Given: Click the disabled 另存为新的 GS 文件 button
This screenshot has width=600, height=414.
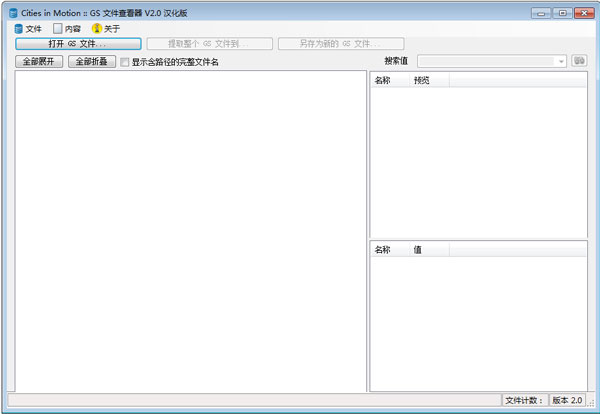Looking at the screenshot, I should [x=341, y=44].
